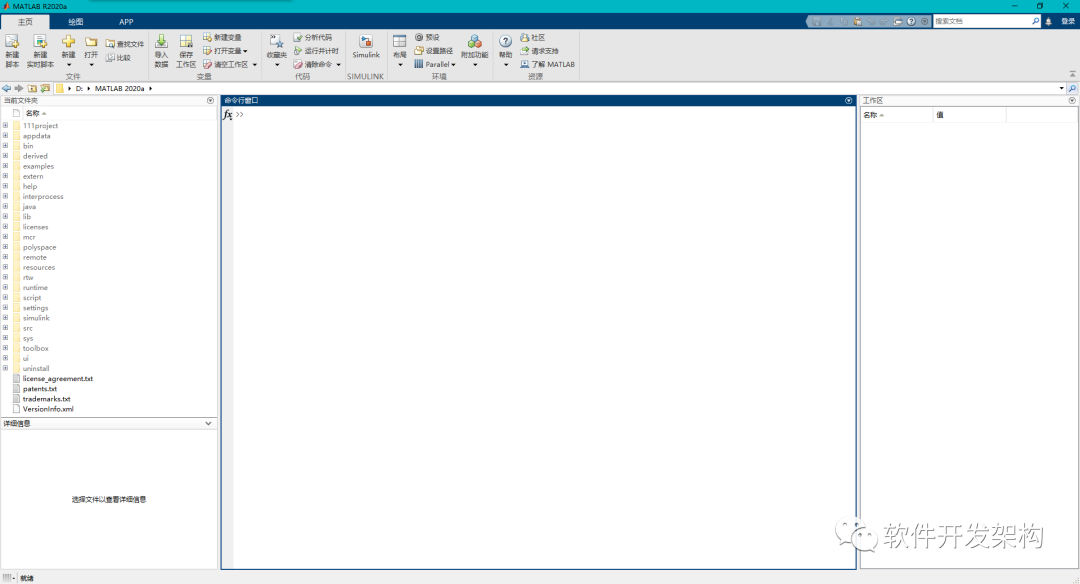Go back in folder history
Image resolution: width=1080 pixels, height=584 pixels.
click(x=6, y=88)
